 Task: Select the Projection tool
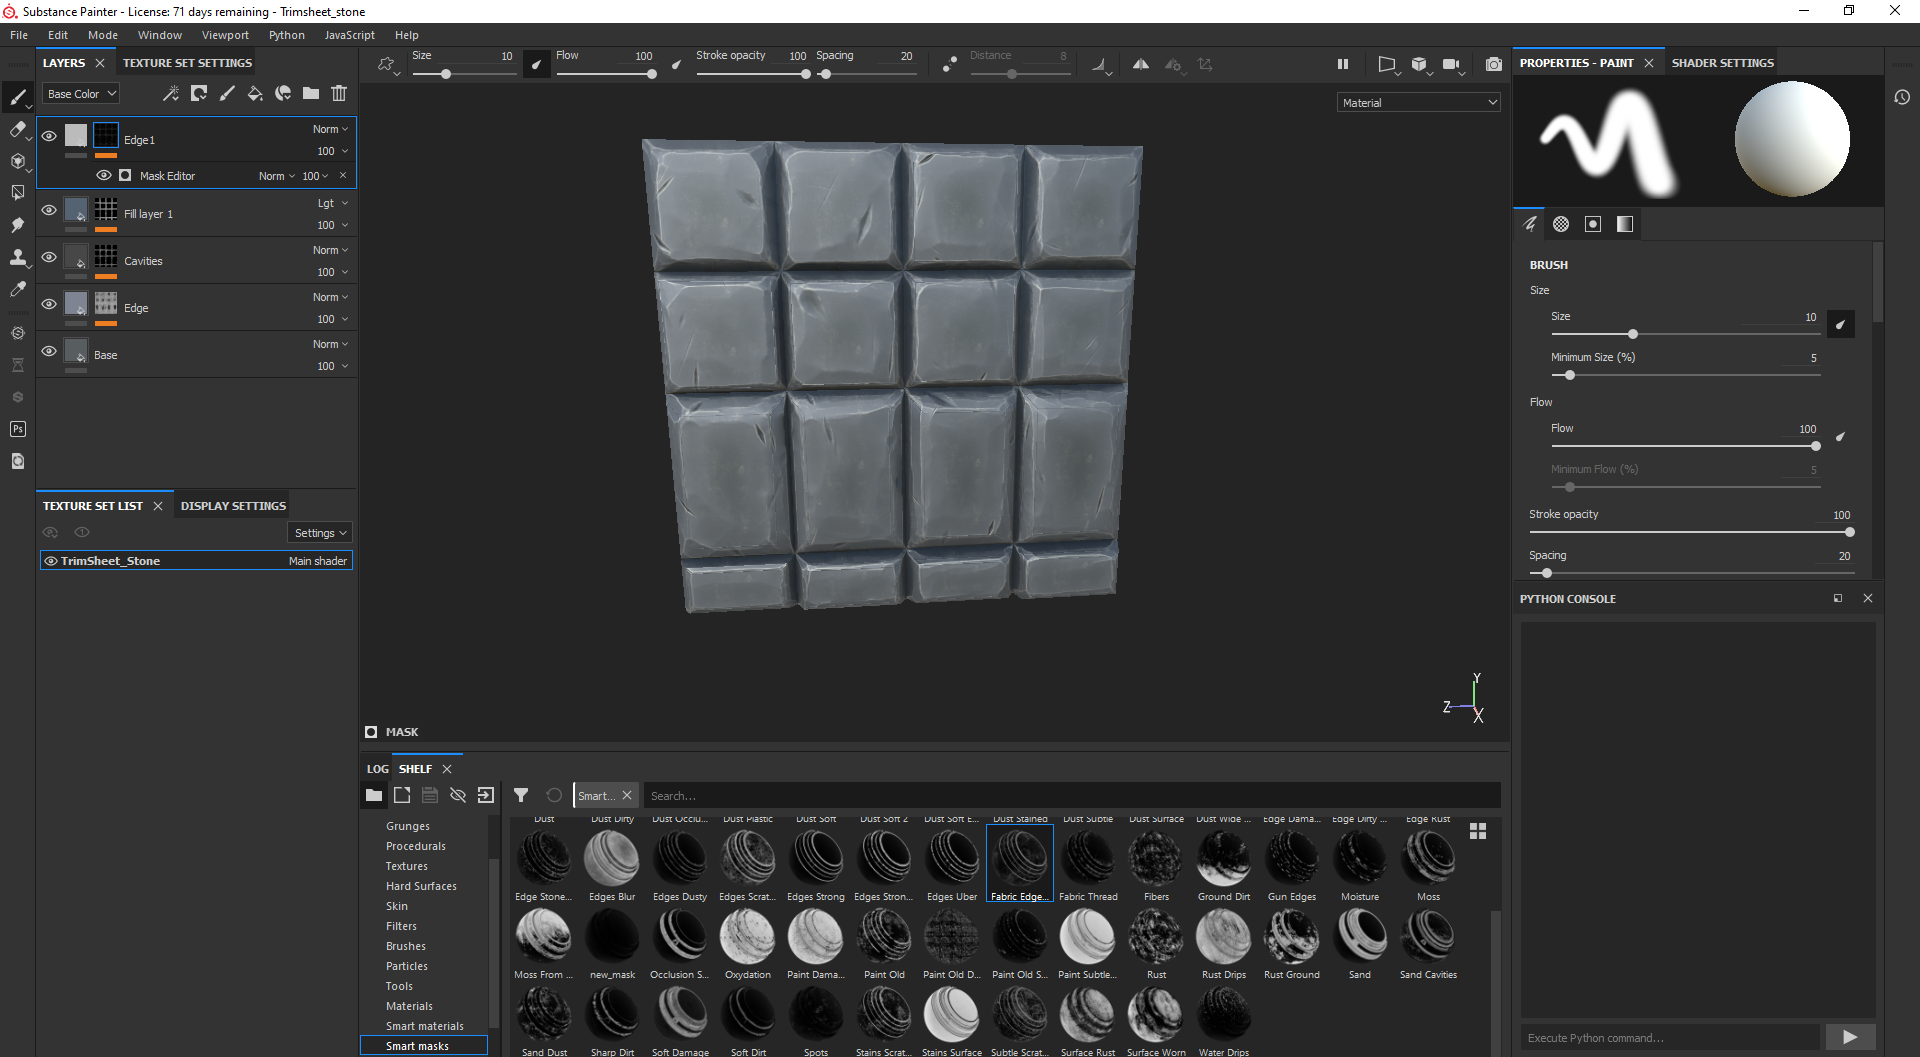click(x=17, y=161)
